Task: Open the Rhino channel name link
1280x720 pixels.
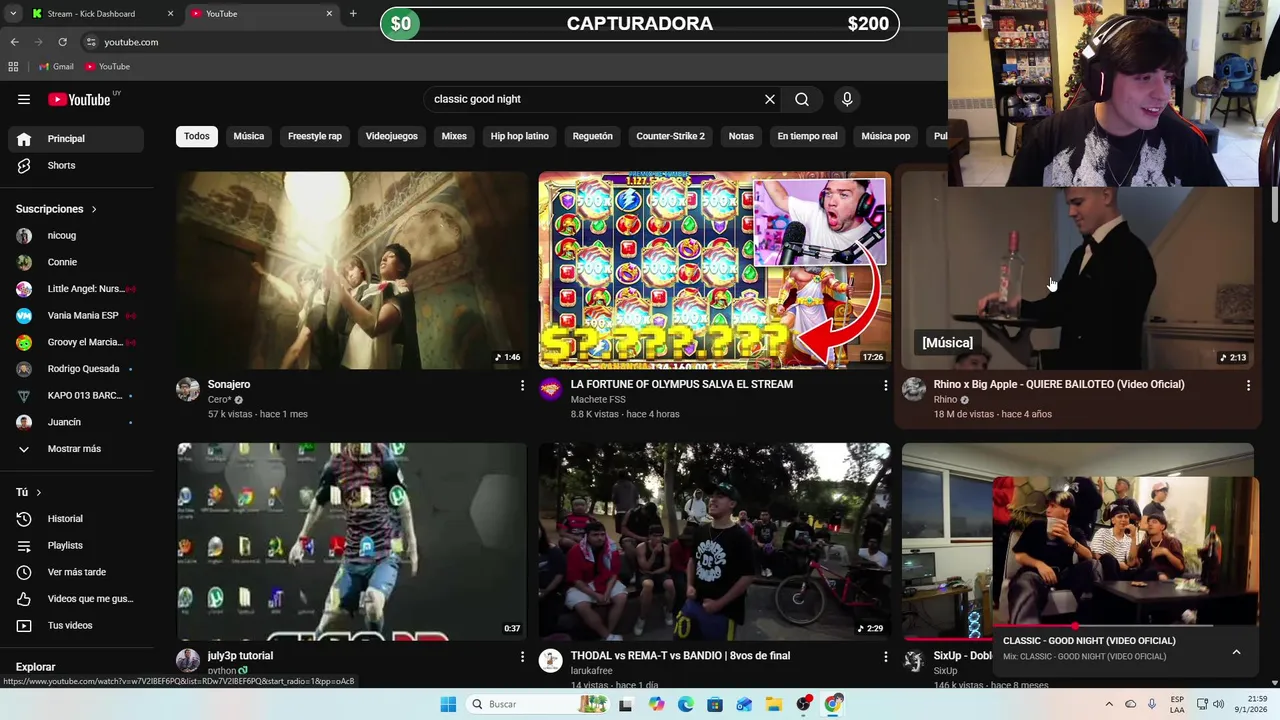Action: (945, 400)
